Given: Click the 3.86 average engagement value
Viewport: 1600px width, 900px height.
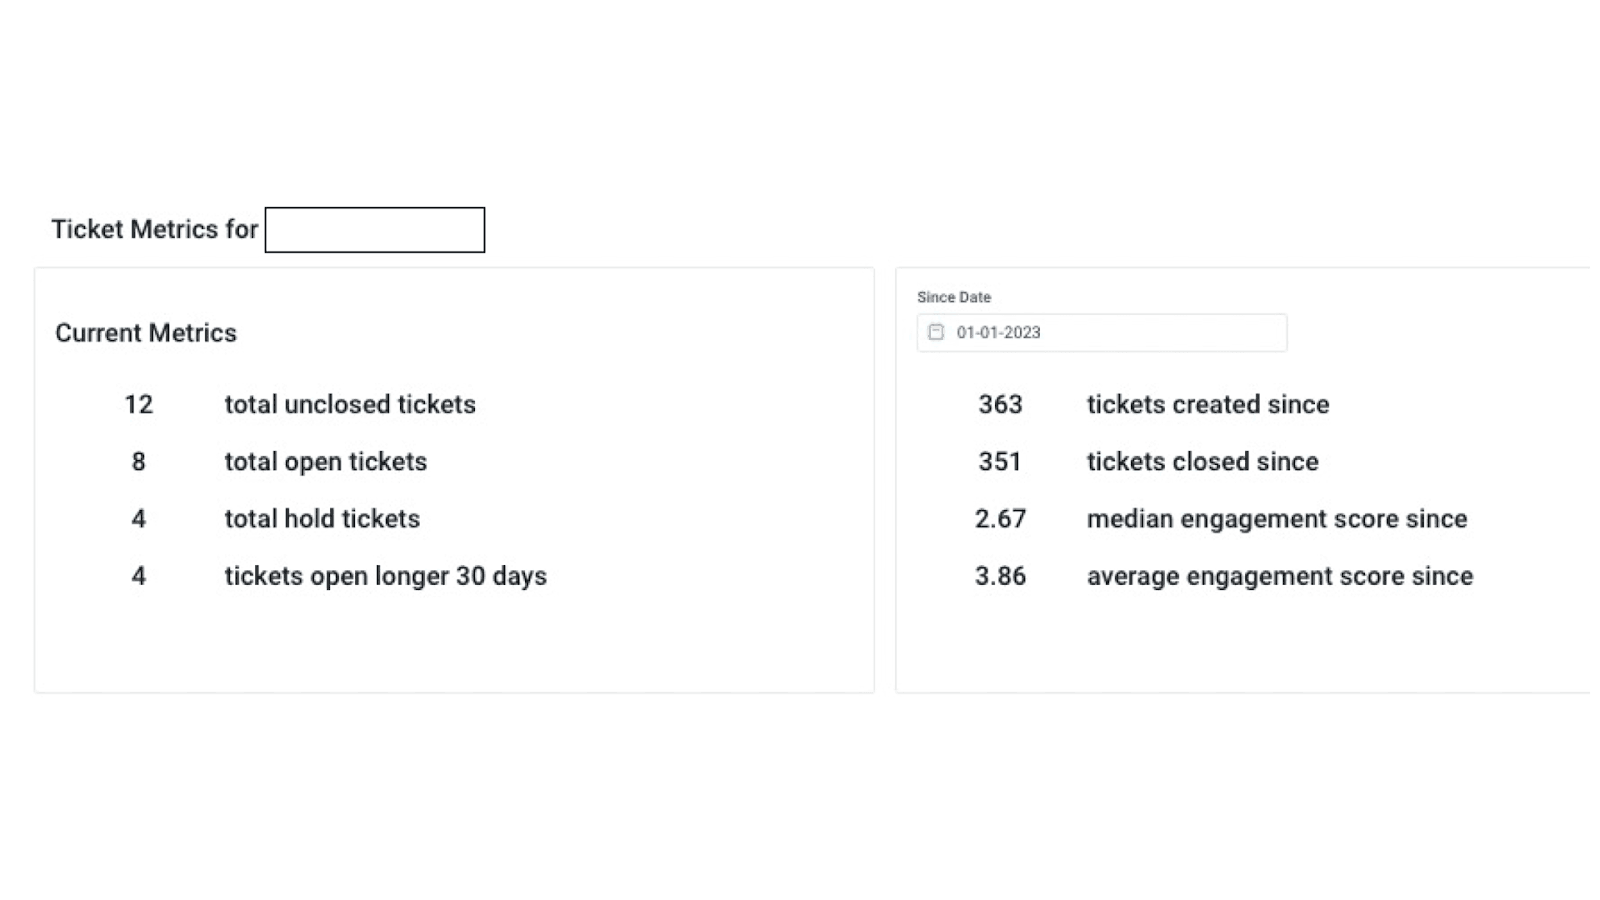Looking at the screenshot, I should point(1000,576).
